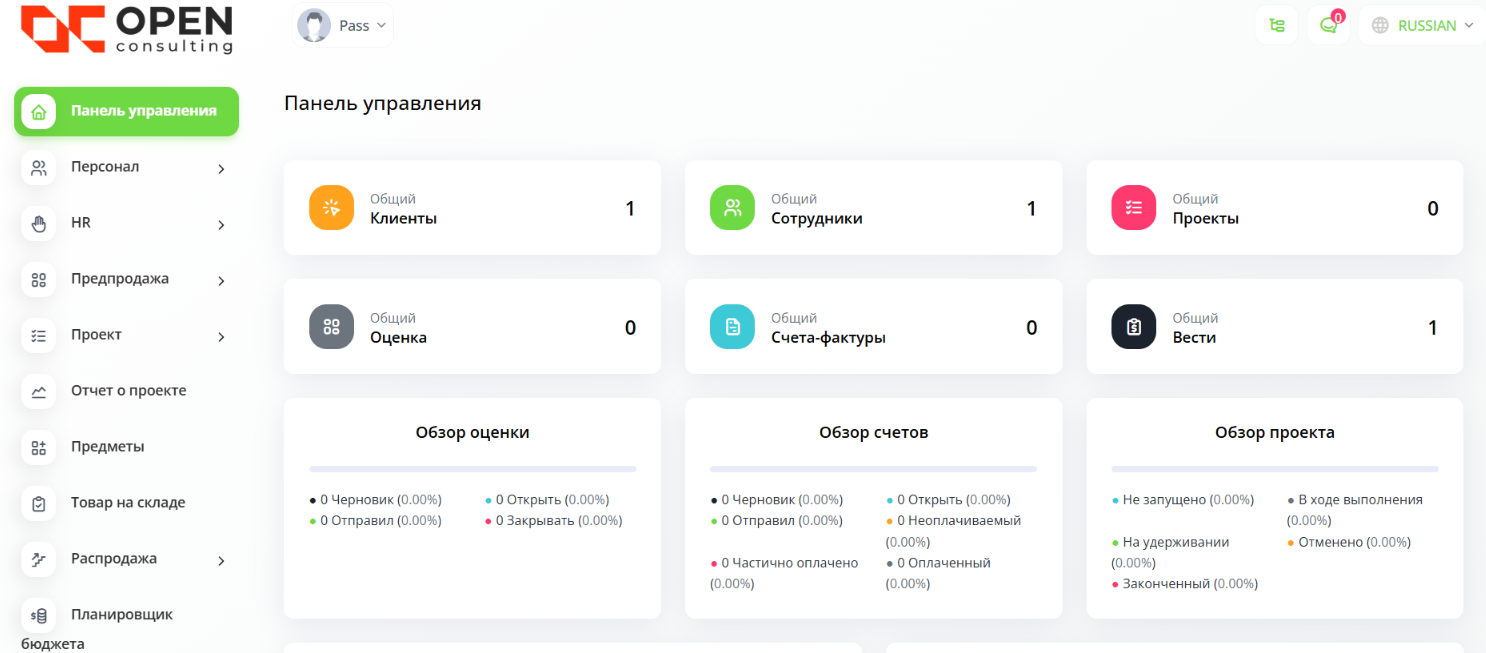This screenshot has width=1486, height=653.
Task: Open the chat messages notification icon
Action: 1328,26
